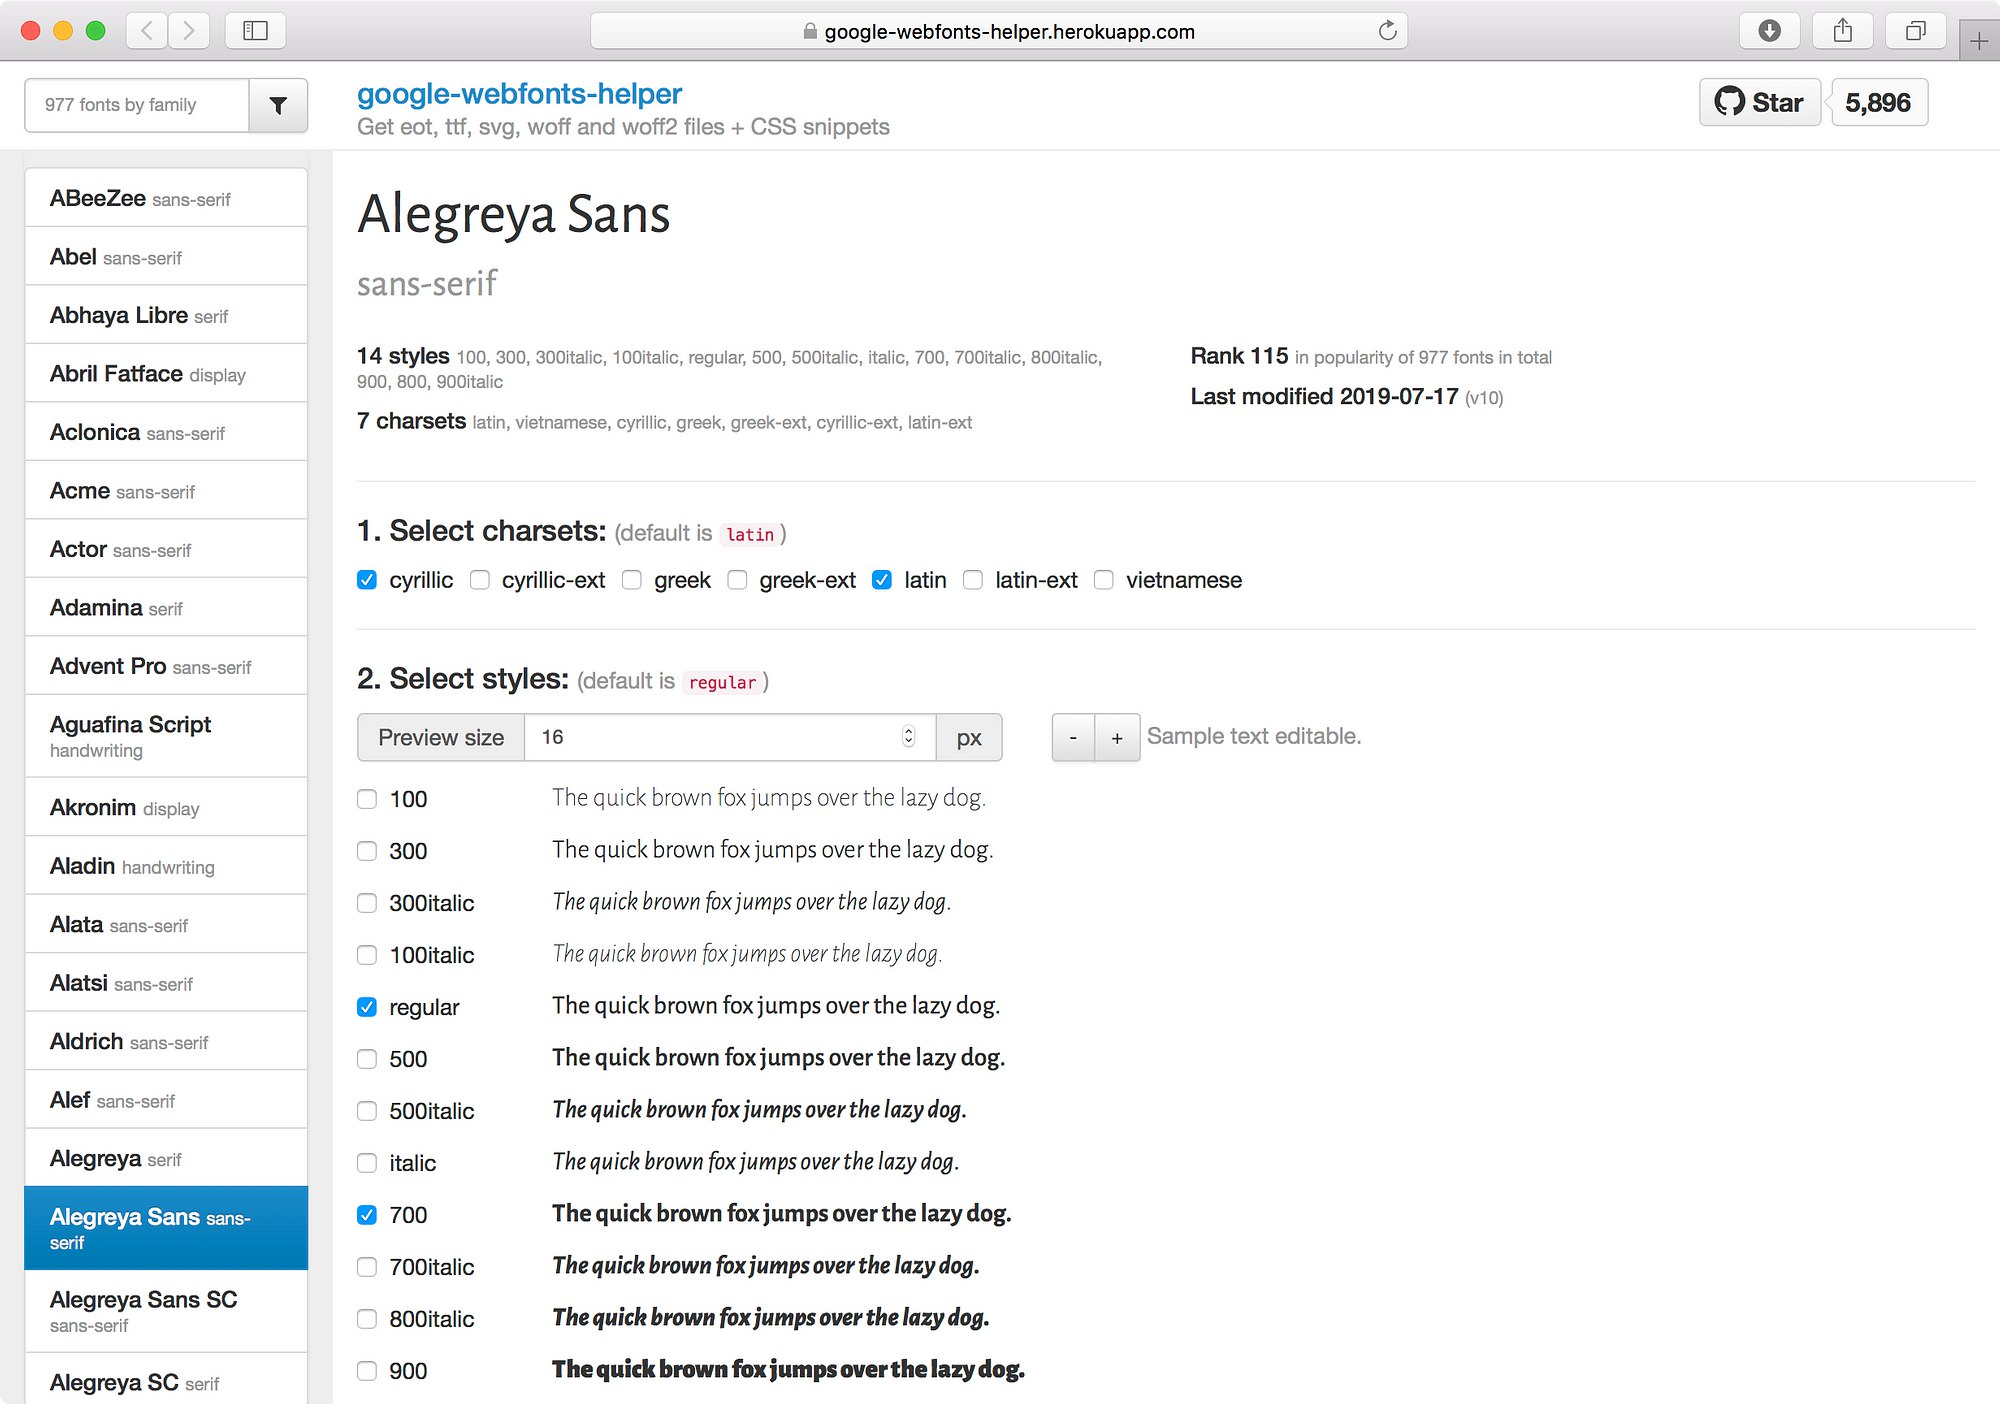Open the Safari downloads icon
This screenshot has height=1404, width=2000.
(x=1769, y=31)
